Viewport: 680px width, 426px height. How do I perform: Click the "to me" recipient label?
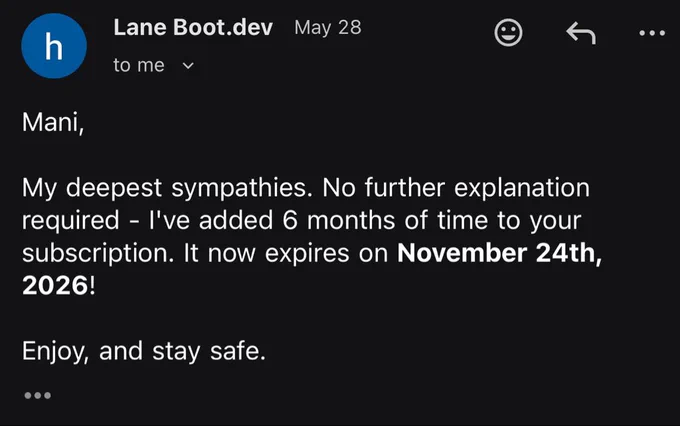[x=139, y=66]
